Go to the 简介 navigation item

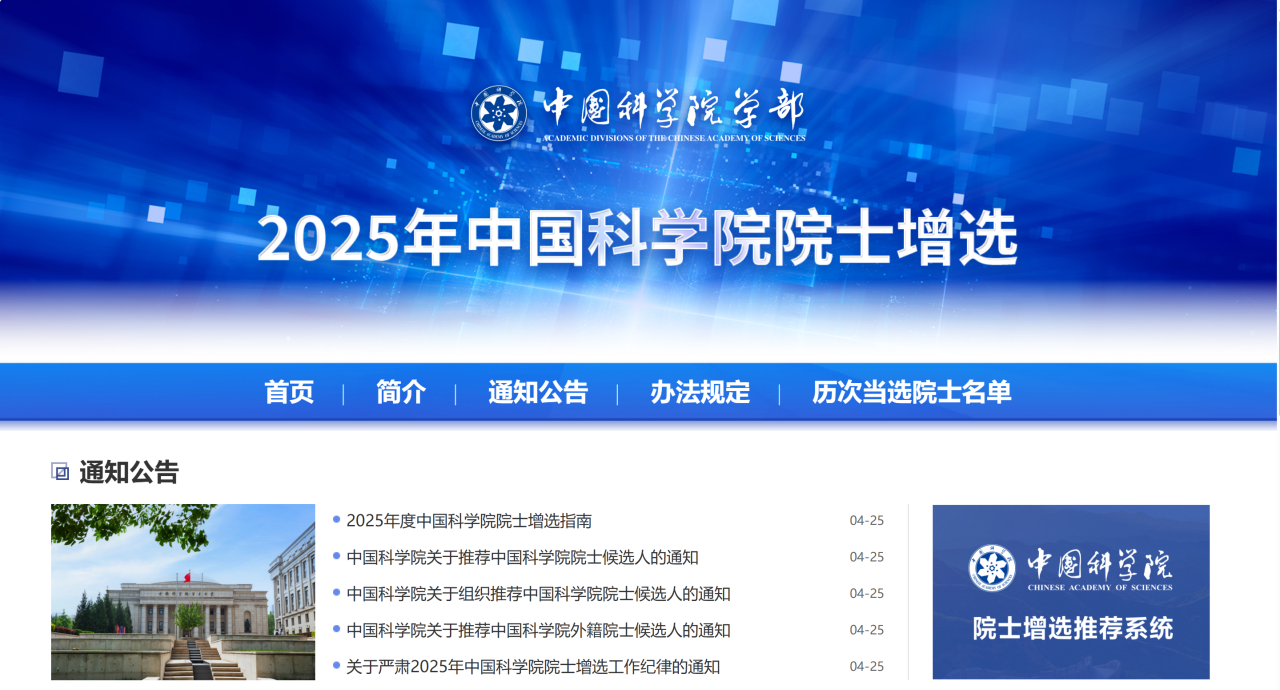point(401,392)
